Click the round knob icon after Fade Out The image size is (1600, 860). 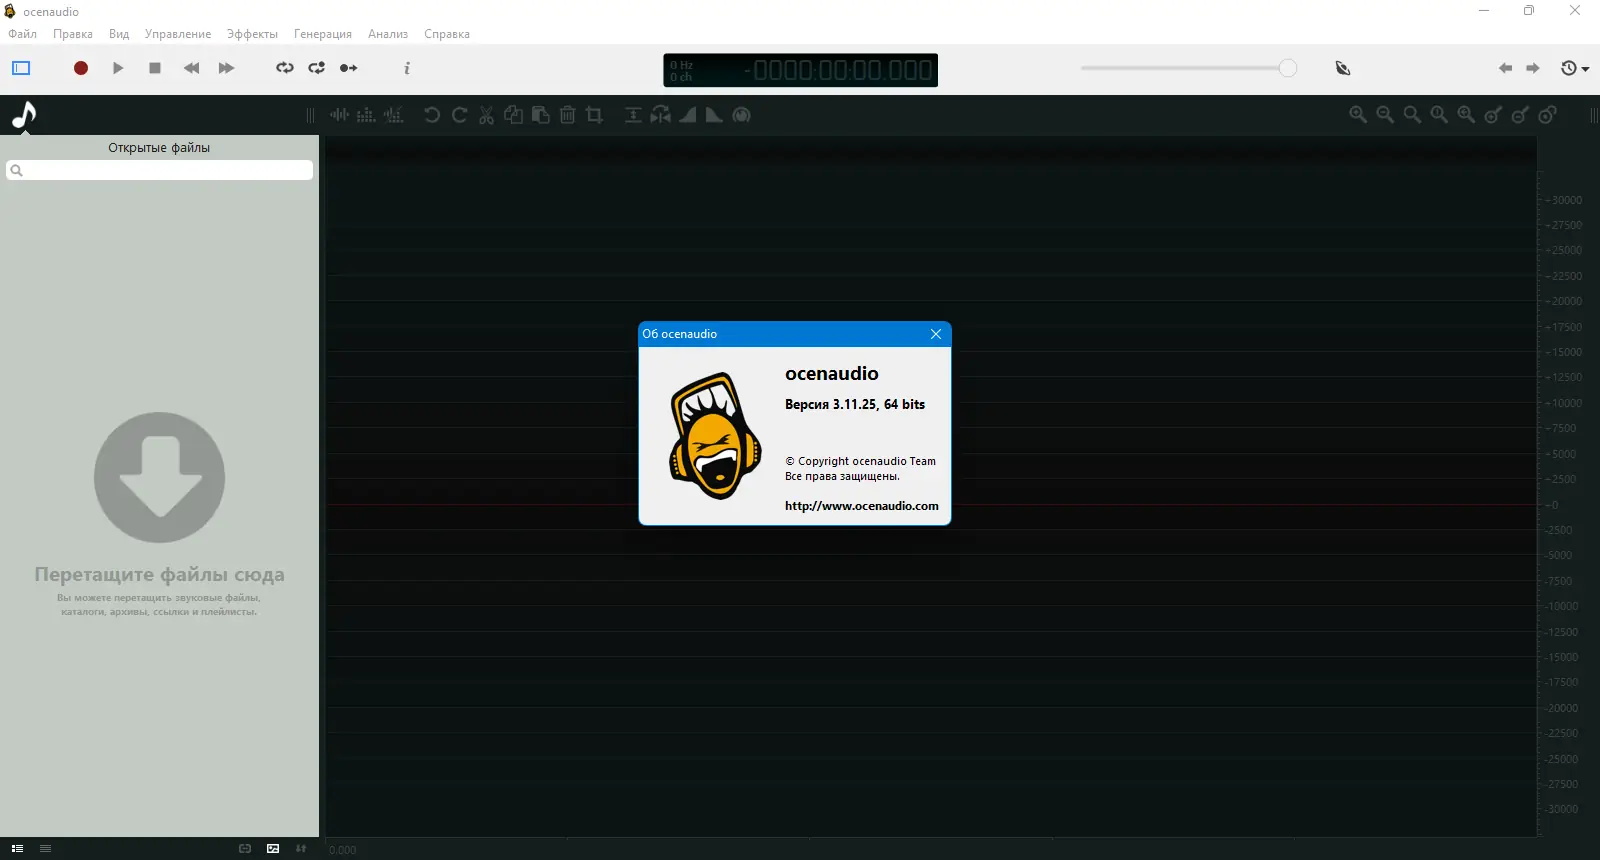tap(741, 115)
